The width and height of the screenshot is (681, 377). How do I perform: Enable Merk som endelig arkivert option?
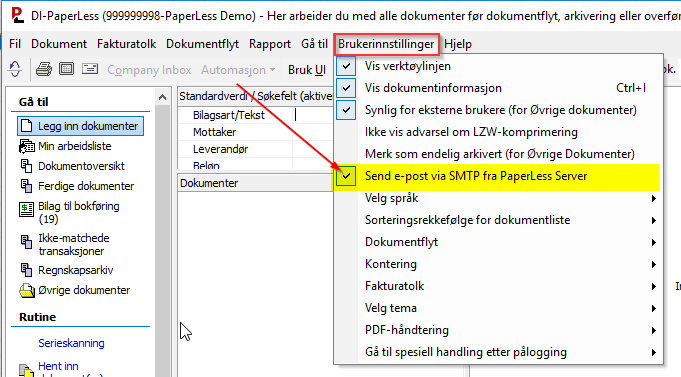click(498, 154)
